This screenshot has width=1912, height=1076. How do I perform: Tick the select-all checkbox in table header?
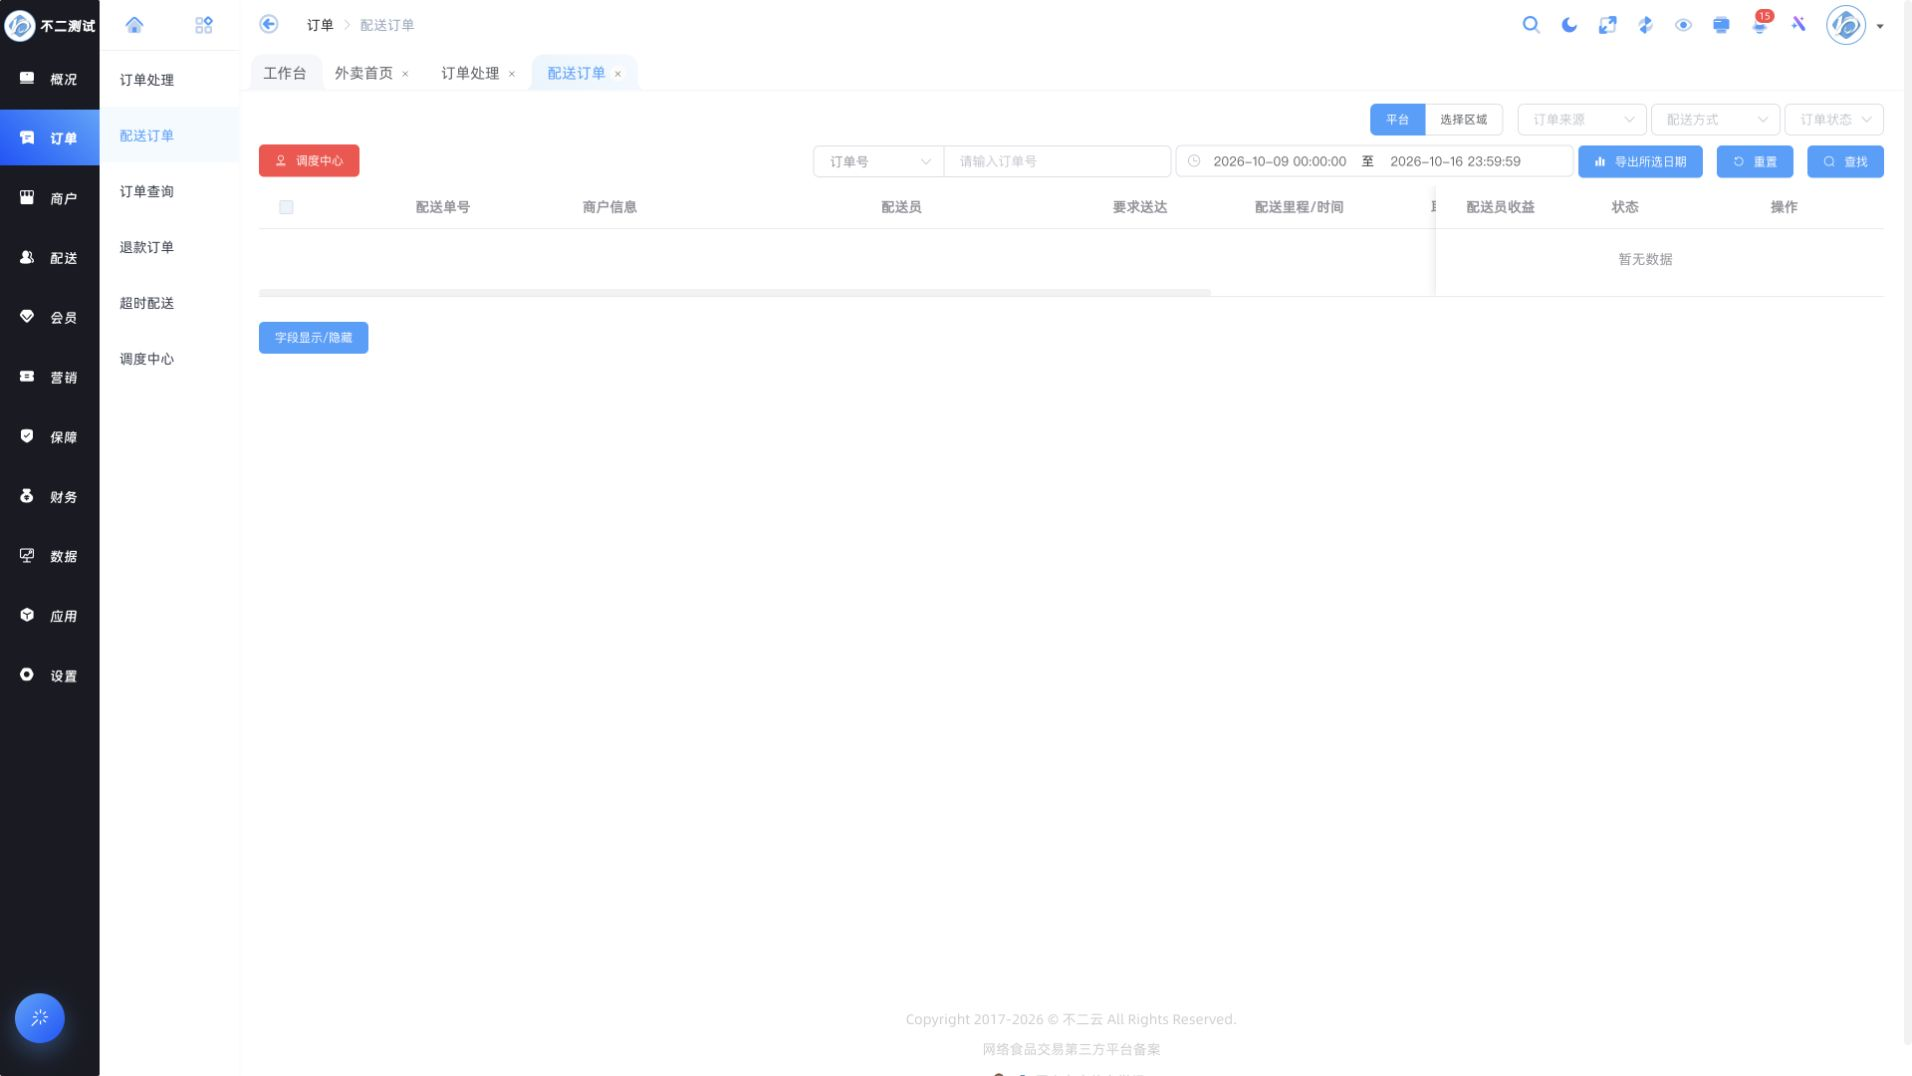pyautogui.click(x=286, y=207)
